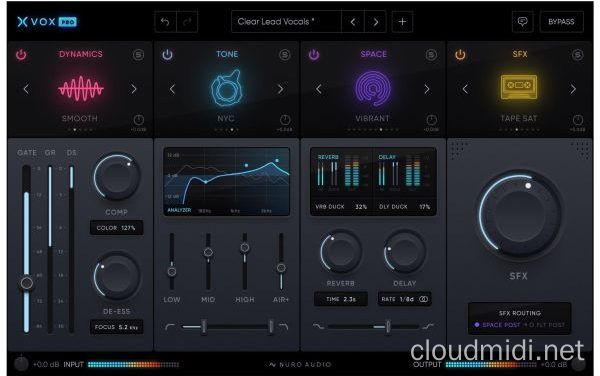The width and height of the screenshot is (600, 376).
Task: Click the SPACE module title
Action: [373, 54]
